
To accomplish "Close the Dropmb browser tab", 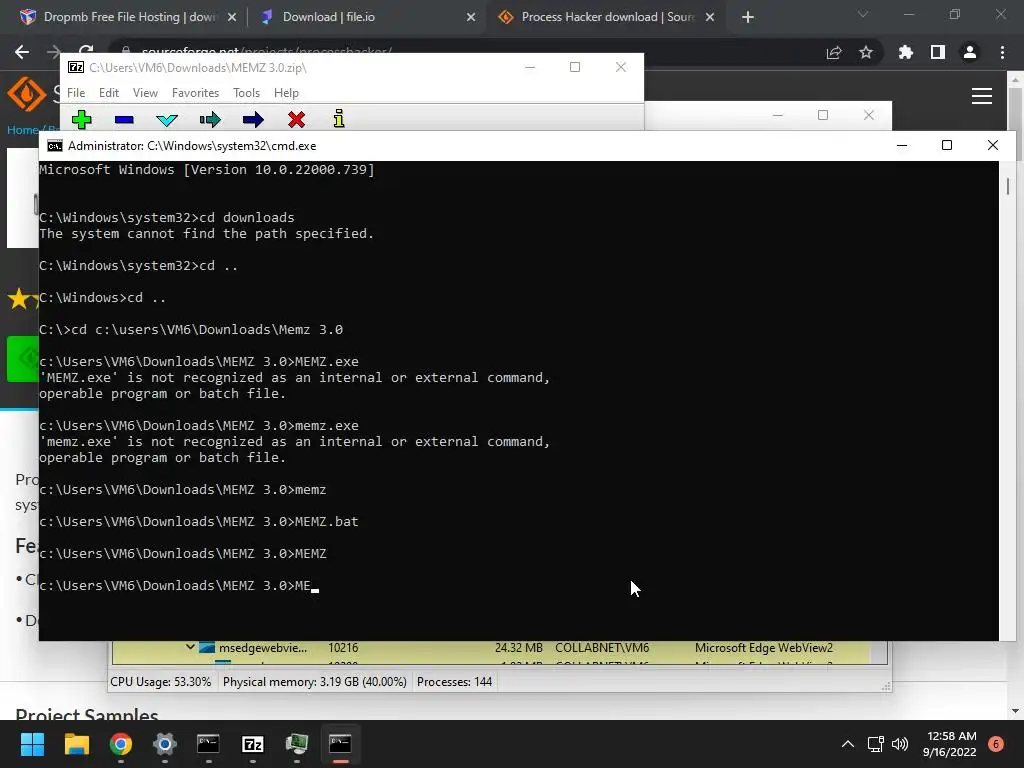I will pyautogui.click(x=232, y=17).
